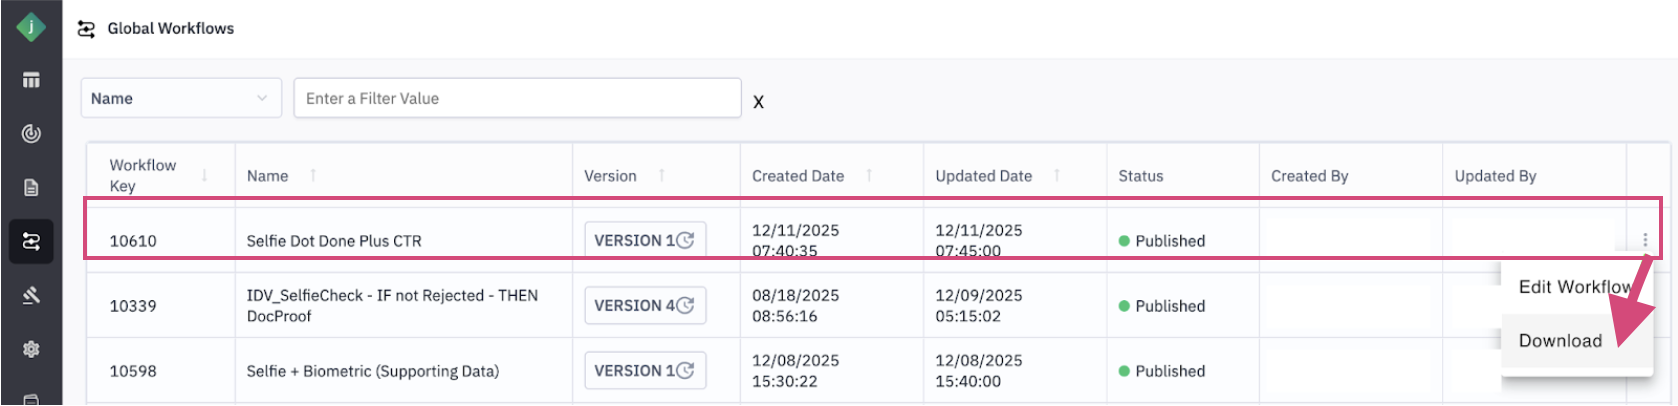Choose Download from the context menu

(x=1560, y=341)
